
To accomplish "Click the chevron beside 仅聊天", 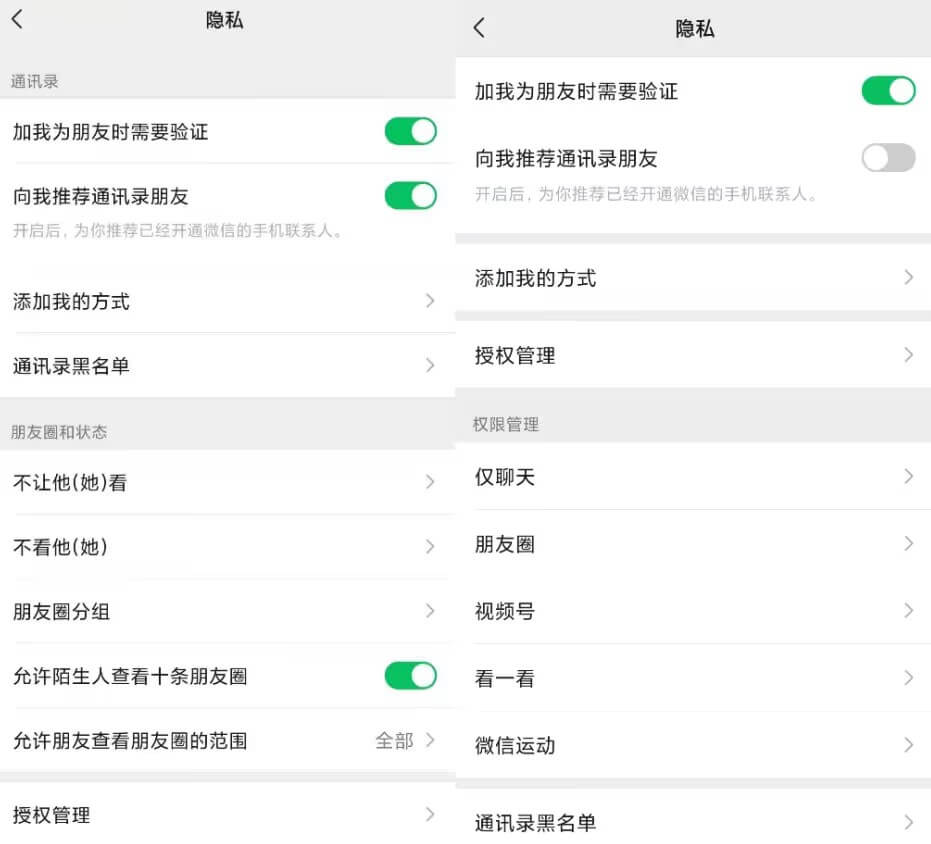I will (x=908, y=477).
